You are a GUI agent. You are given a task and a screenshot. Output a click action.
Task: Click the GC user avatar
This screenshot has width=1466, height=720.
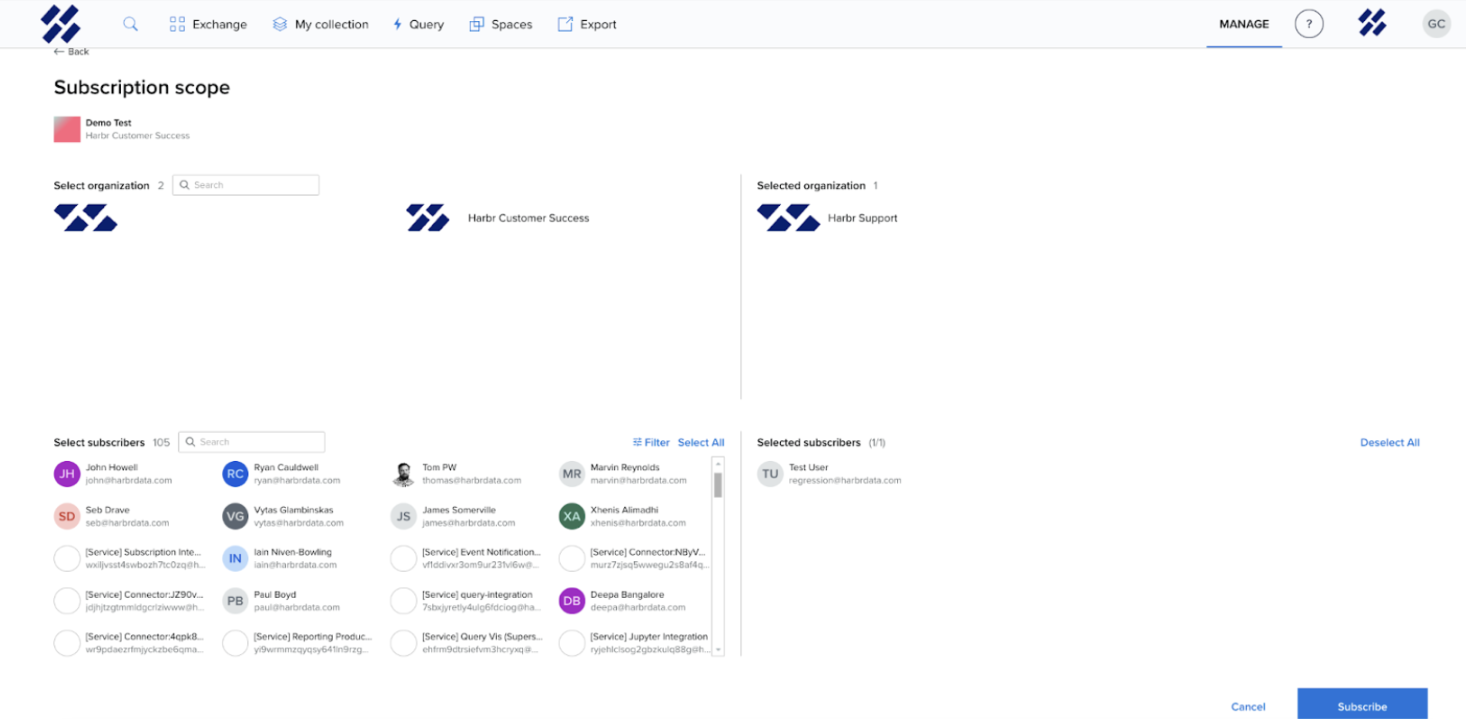(1436, 24)
